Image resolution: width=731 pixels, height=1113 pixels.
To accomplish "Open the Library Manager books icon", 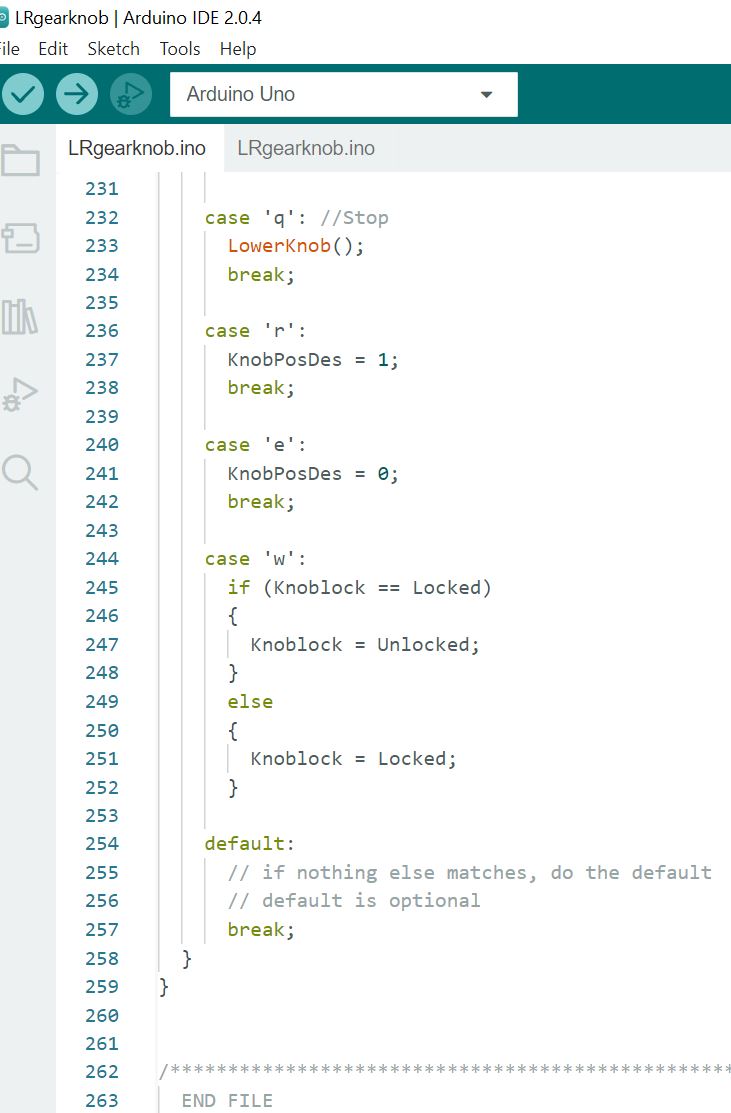I will (x=21, y=316).
